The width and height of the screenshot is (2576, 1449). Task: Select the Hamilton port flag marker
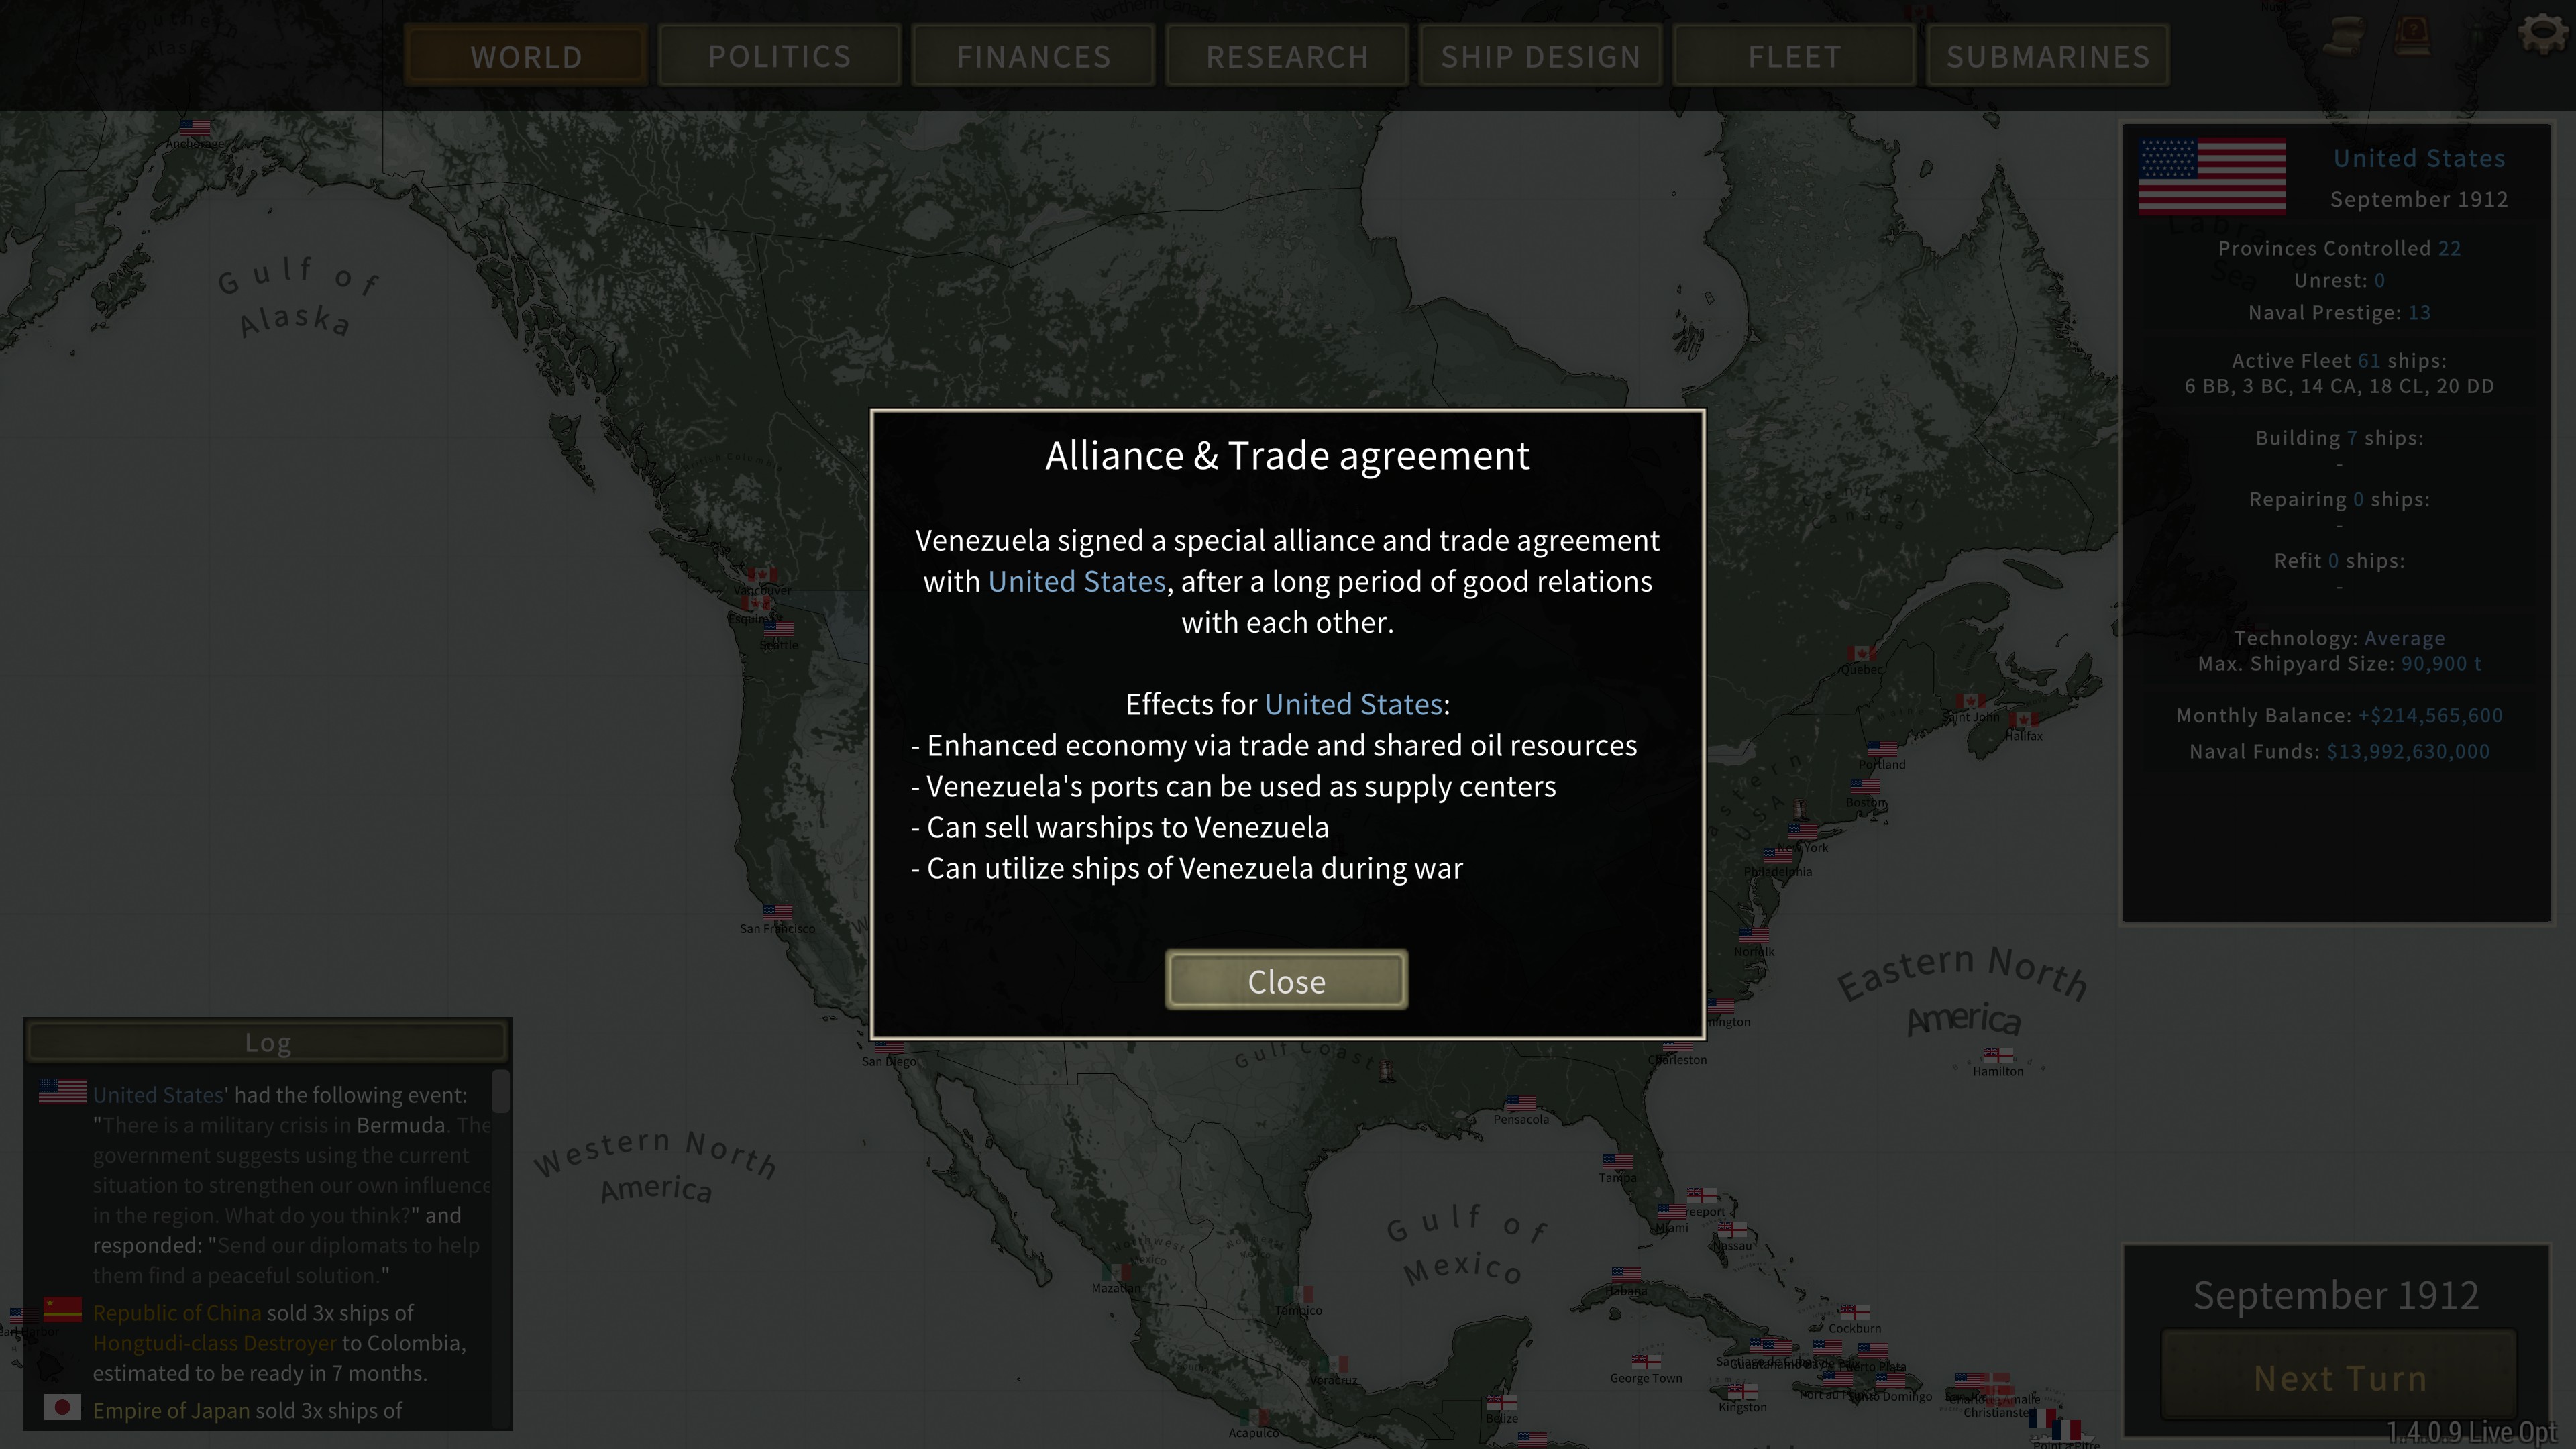(1998, 1055)
